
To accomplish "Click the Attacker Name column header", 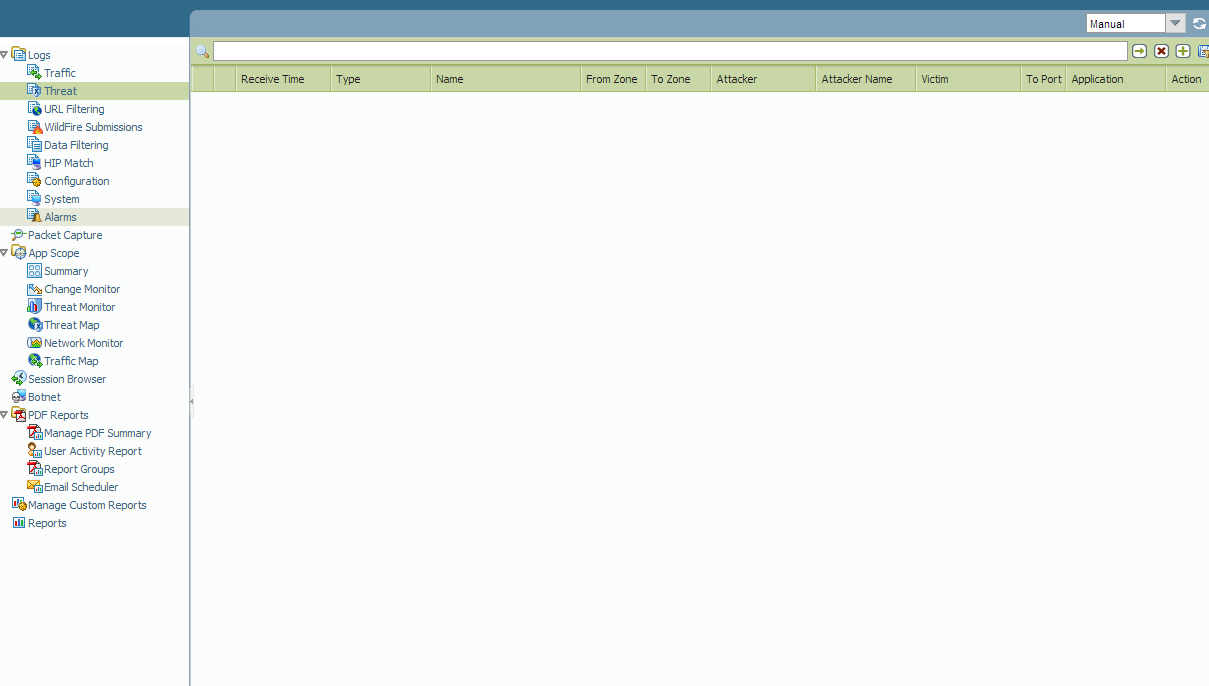I will 866,79.
